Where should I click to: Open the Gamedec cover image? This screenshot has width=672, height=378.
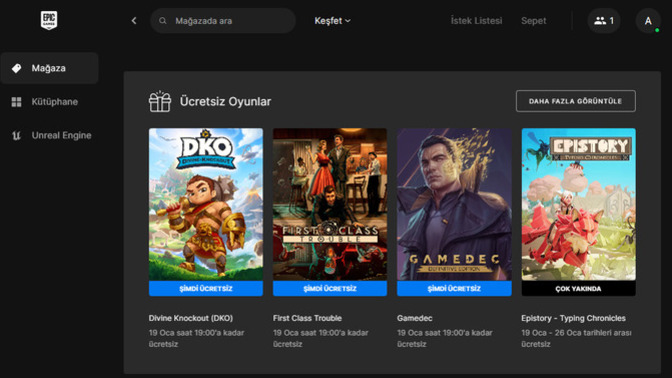(454, 204)
